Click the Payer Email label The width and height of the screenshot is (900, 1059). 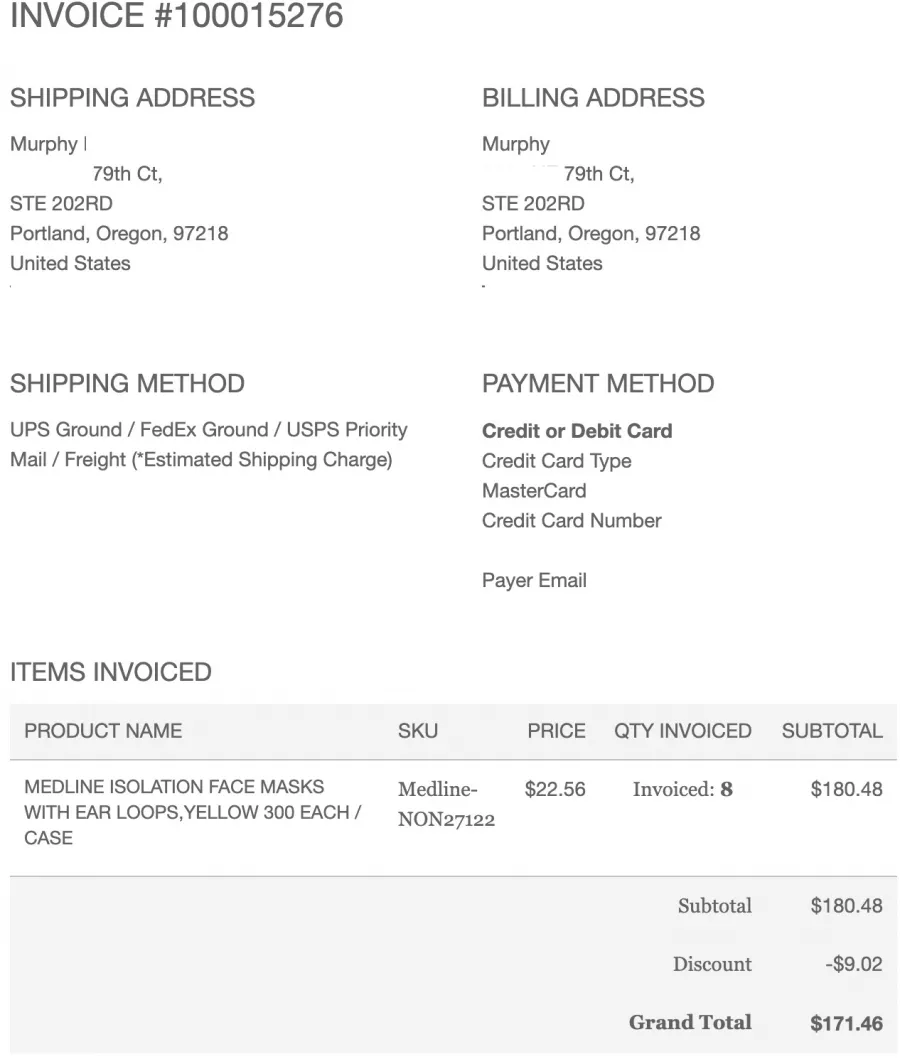coord(534,581)
